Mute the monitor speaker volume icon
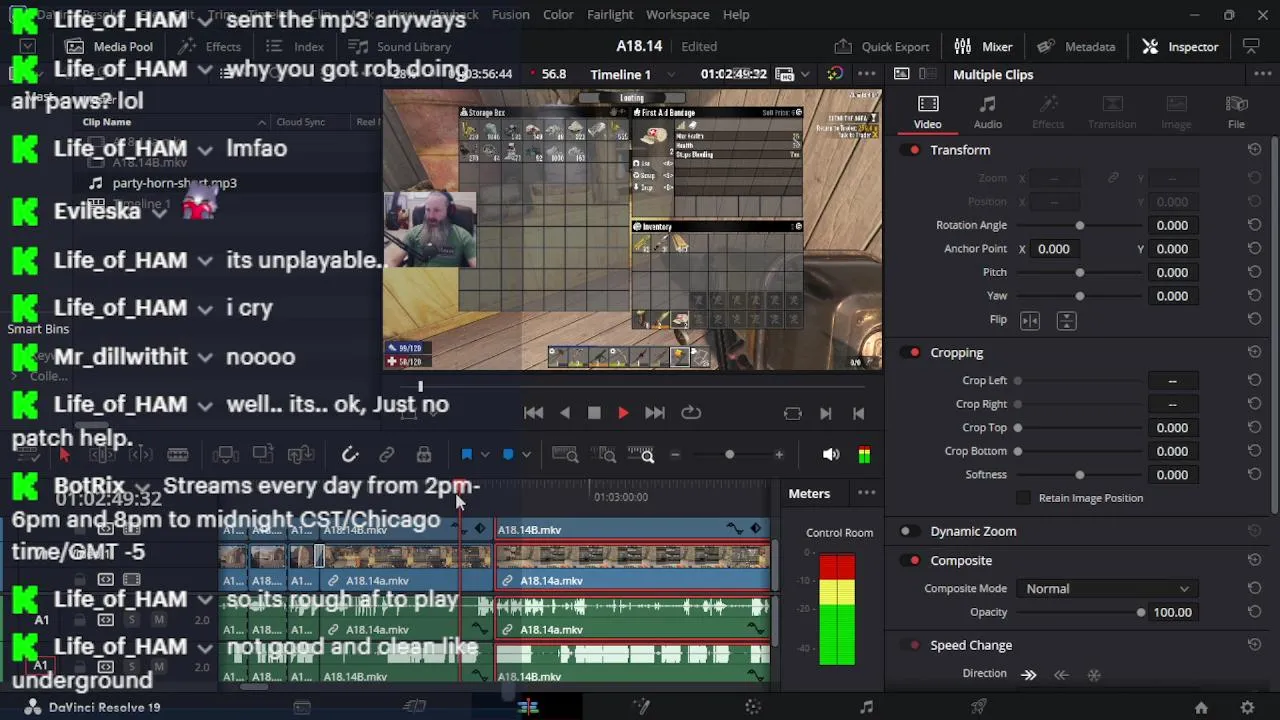This screenshot has width=1280, height=720. 831,455
